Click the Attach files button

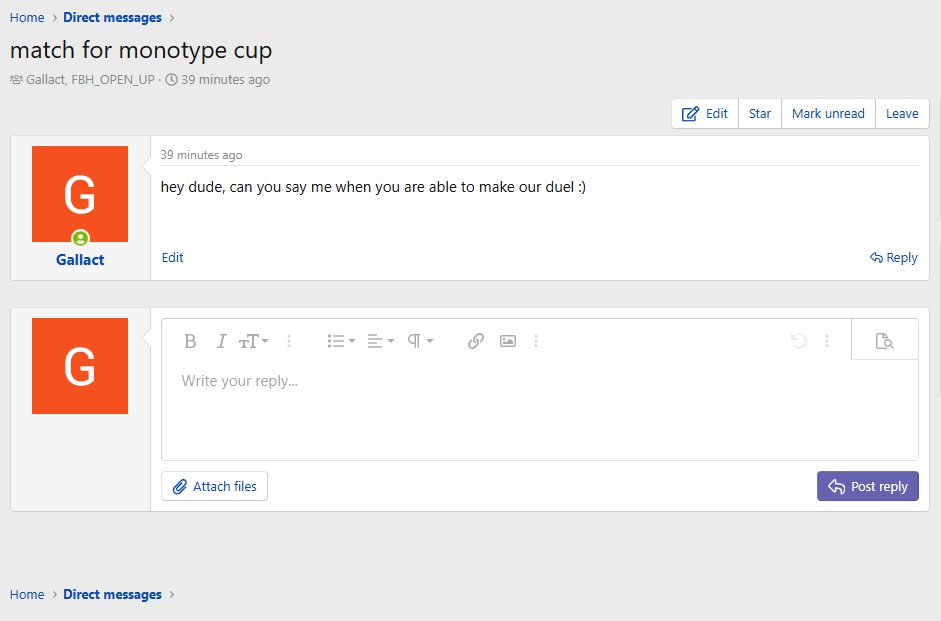pos(214,487)
